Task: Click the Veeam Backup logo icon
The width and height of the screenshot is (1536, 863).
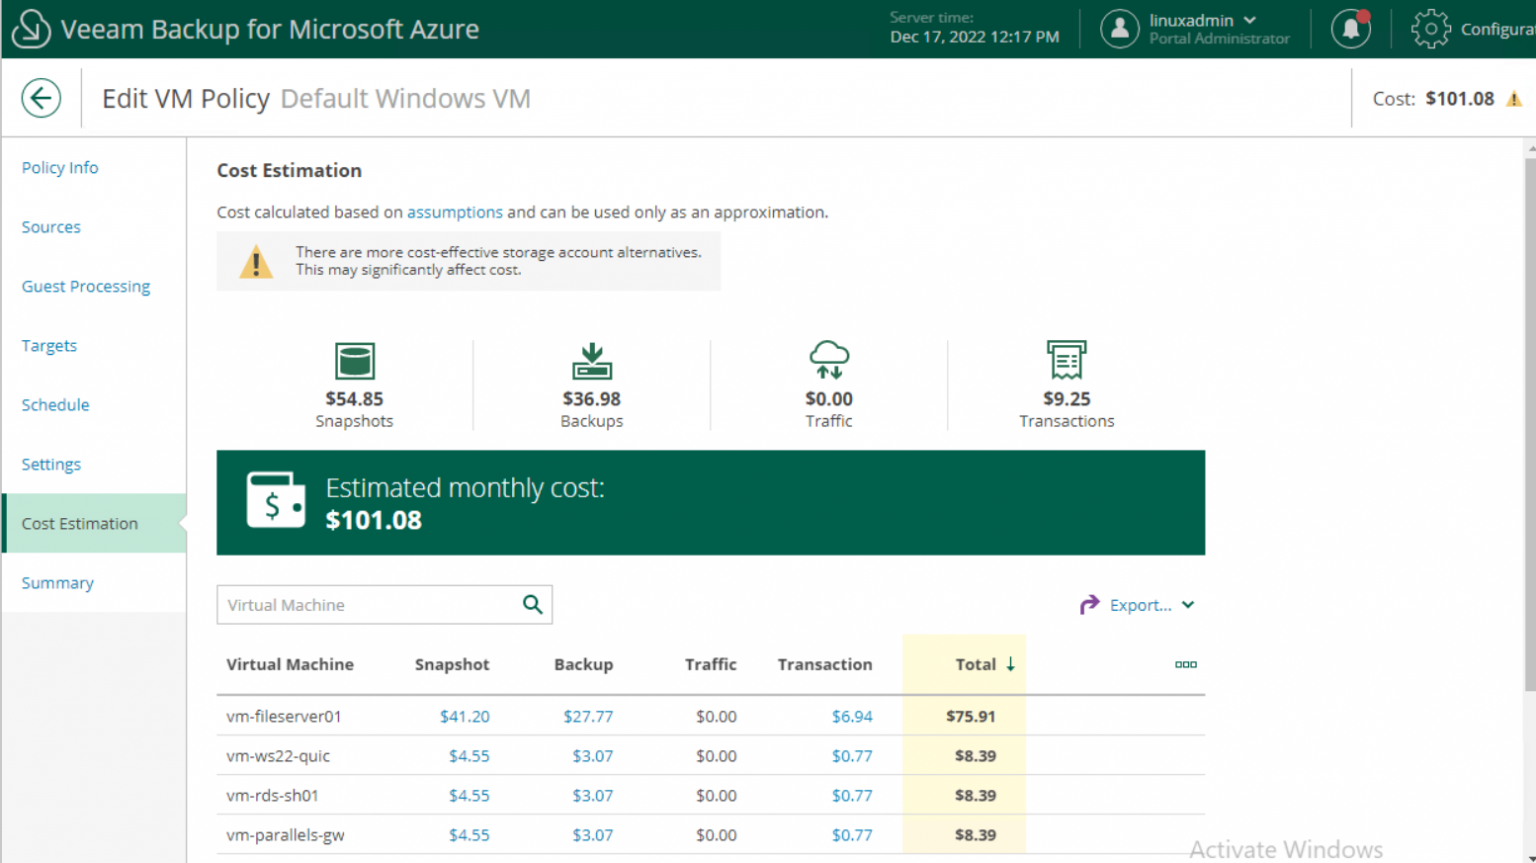Action: click(29, 28)
